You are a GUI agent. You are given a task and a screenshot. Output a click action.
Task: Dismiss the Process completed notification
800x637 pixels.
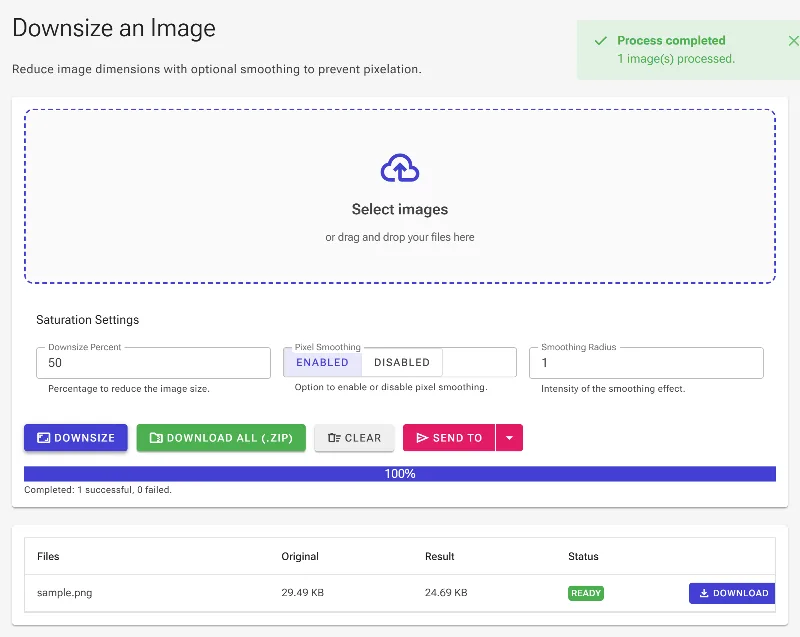click(793, 41)
